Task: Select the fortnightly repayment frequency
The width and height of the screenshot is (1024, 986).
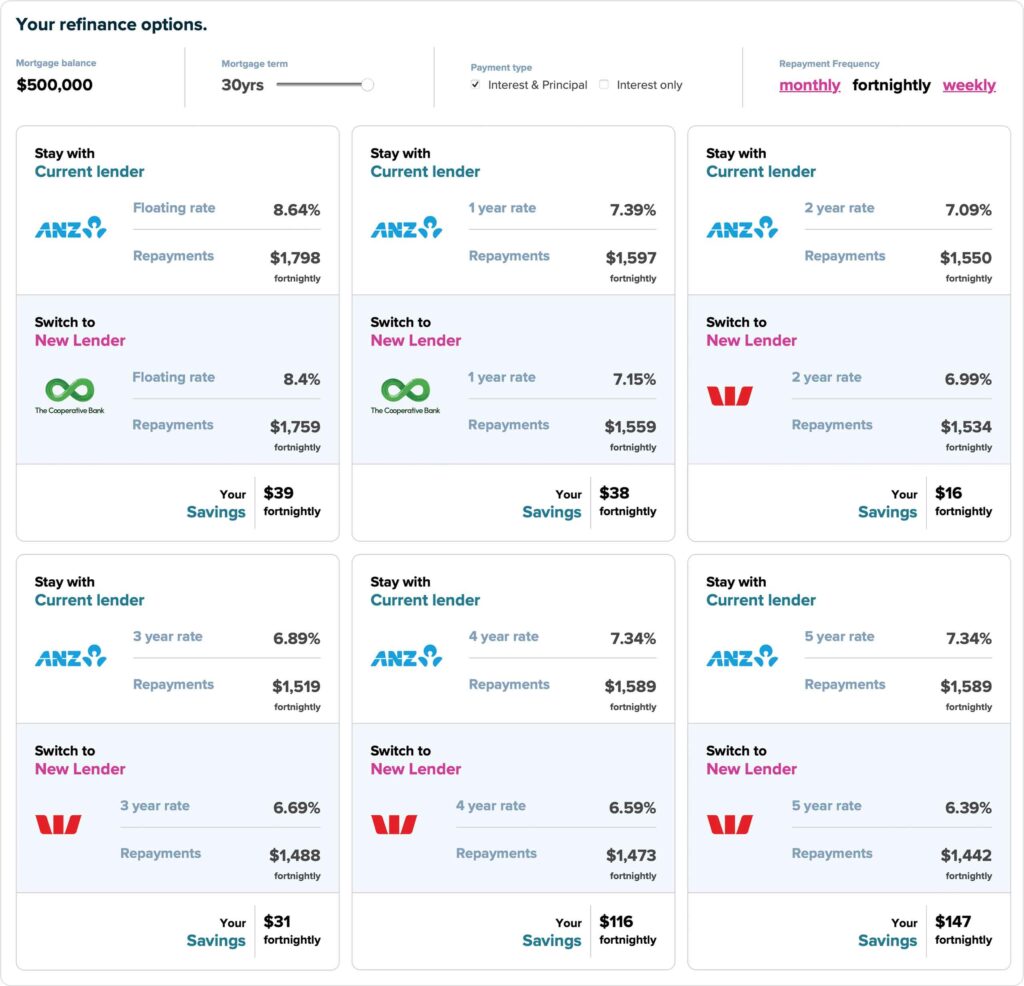Action: coord(891,85)
